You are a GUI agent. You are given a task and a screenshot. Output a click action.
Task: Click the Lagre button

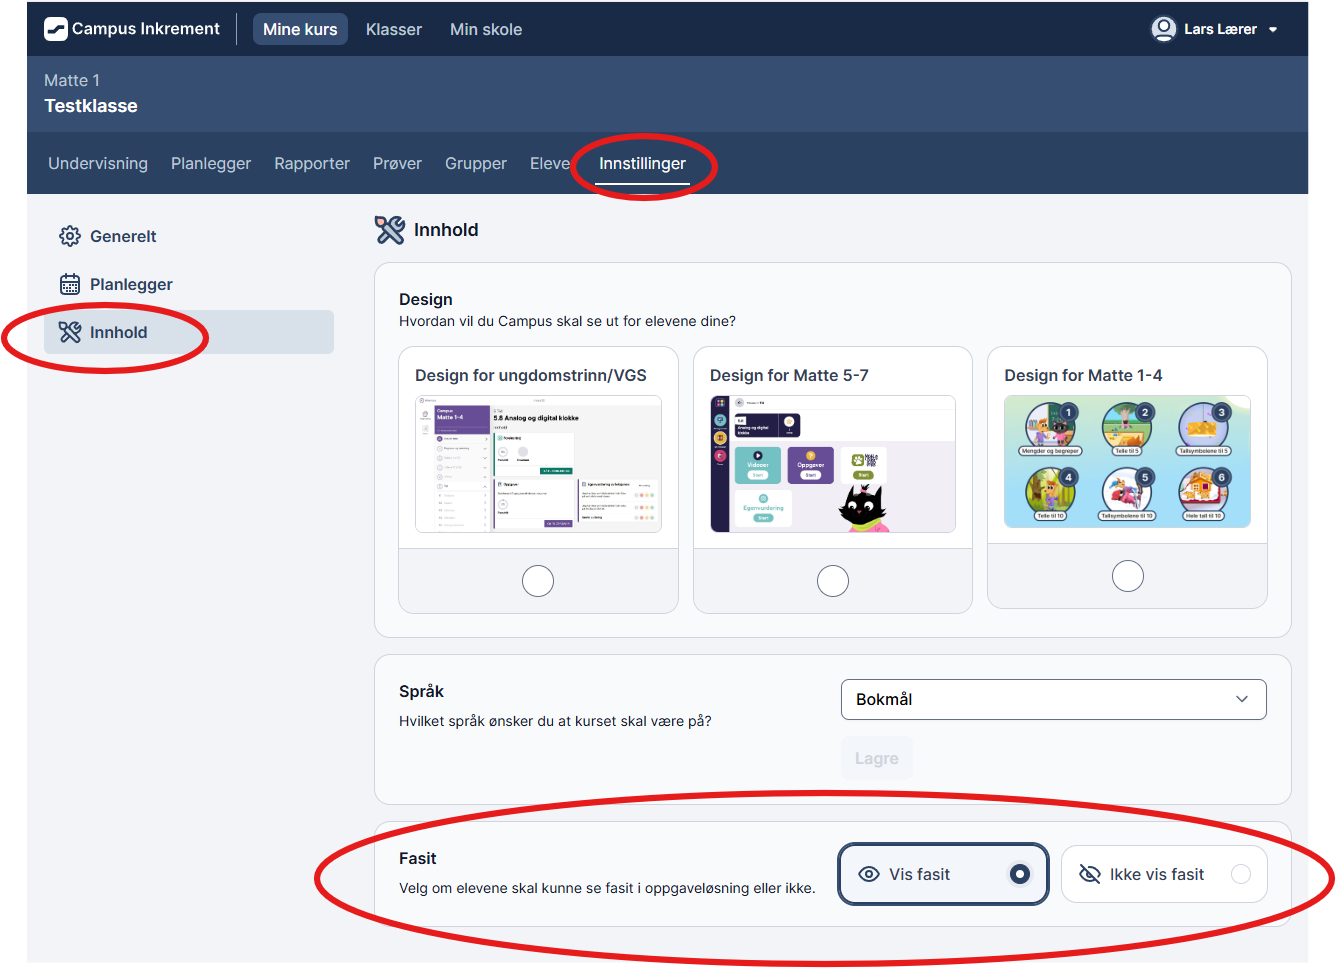[877, 758]
